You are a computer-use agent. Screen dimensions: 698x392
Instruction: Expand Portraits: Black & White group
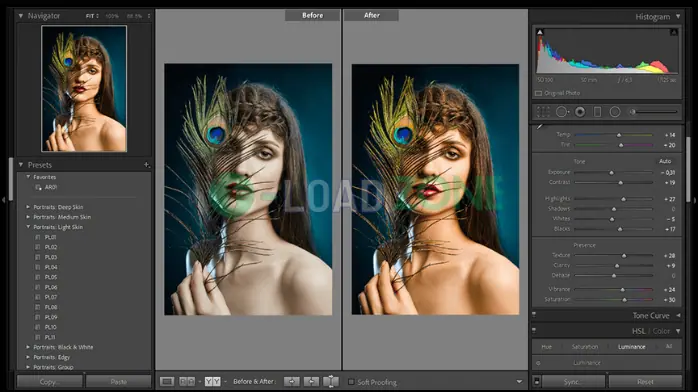(x=28, y=347)
